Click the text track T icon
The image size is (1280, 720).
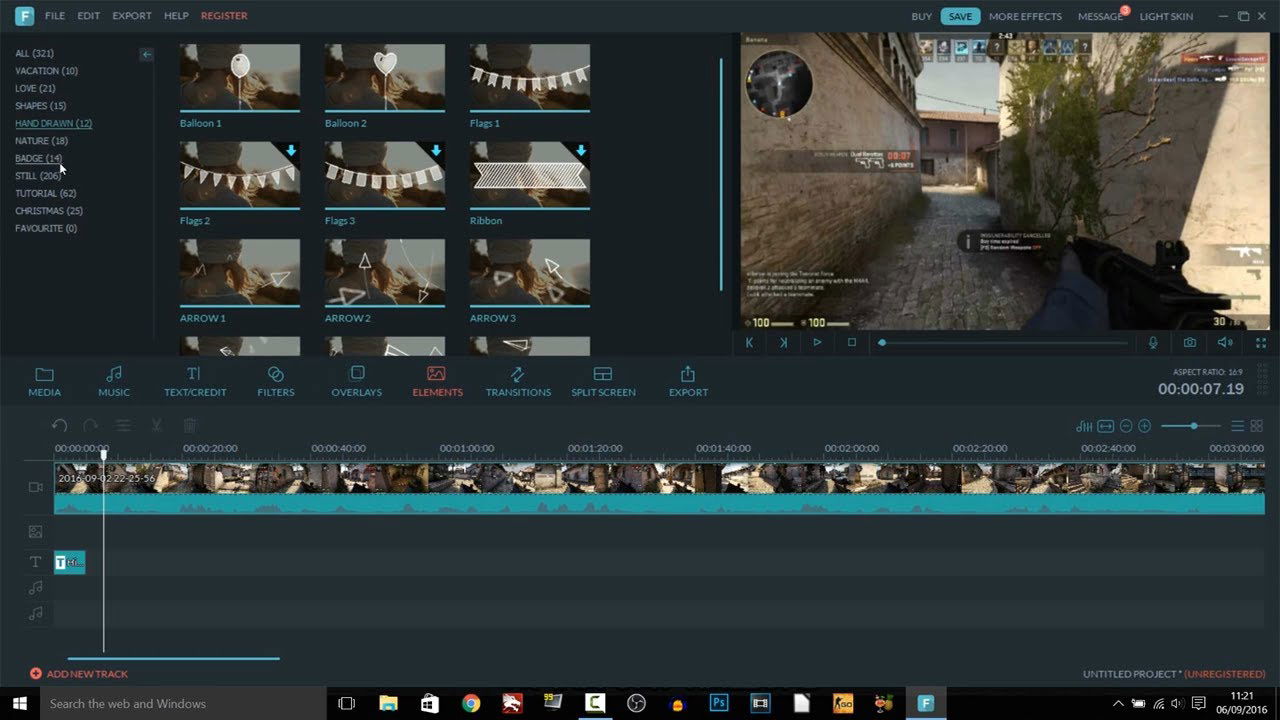click(36, 562)
